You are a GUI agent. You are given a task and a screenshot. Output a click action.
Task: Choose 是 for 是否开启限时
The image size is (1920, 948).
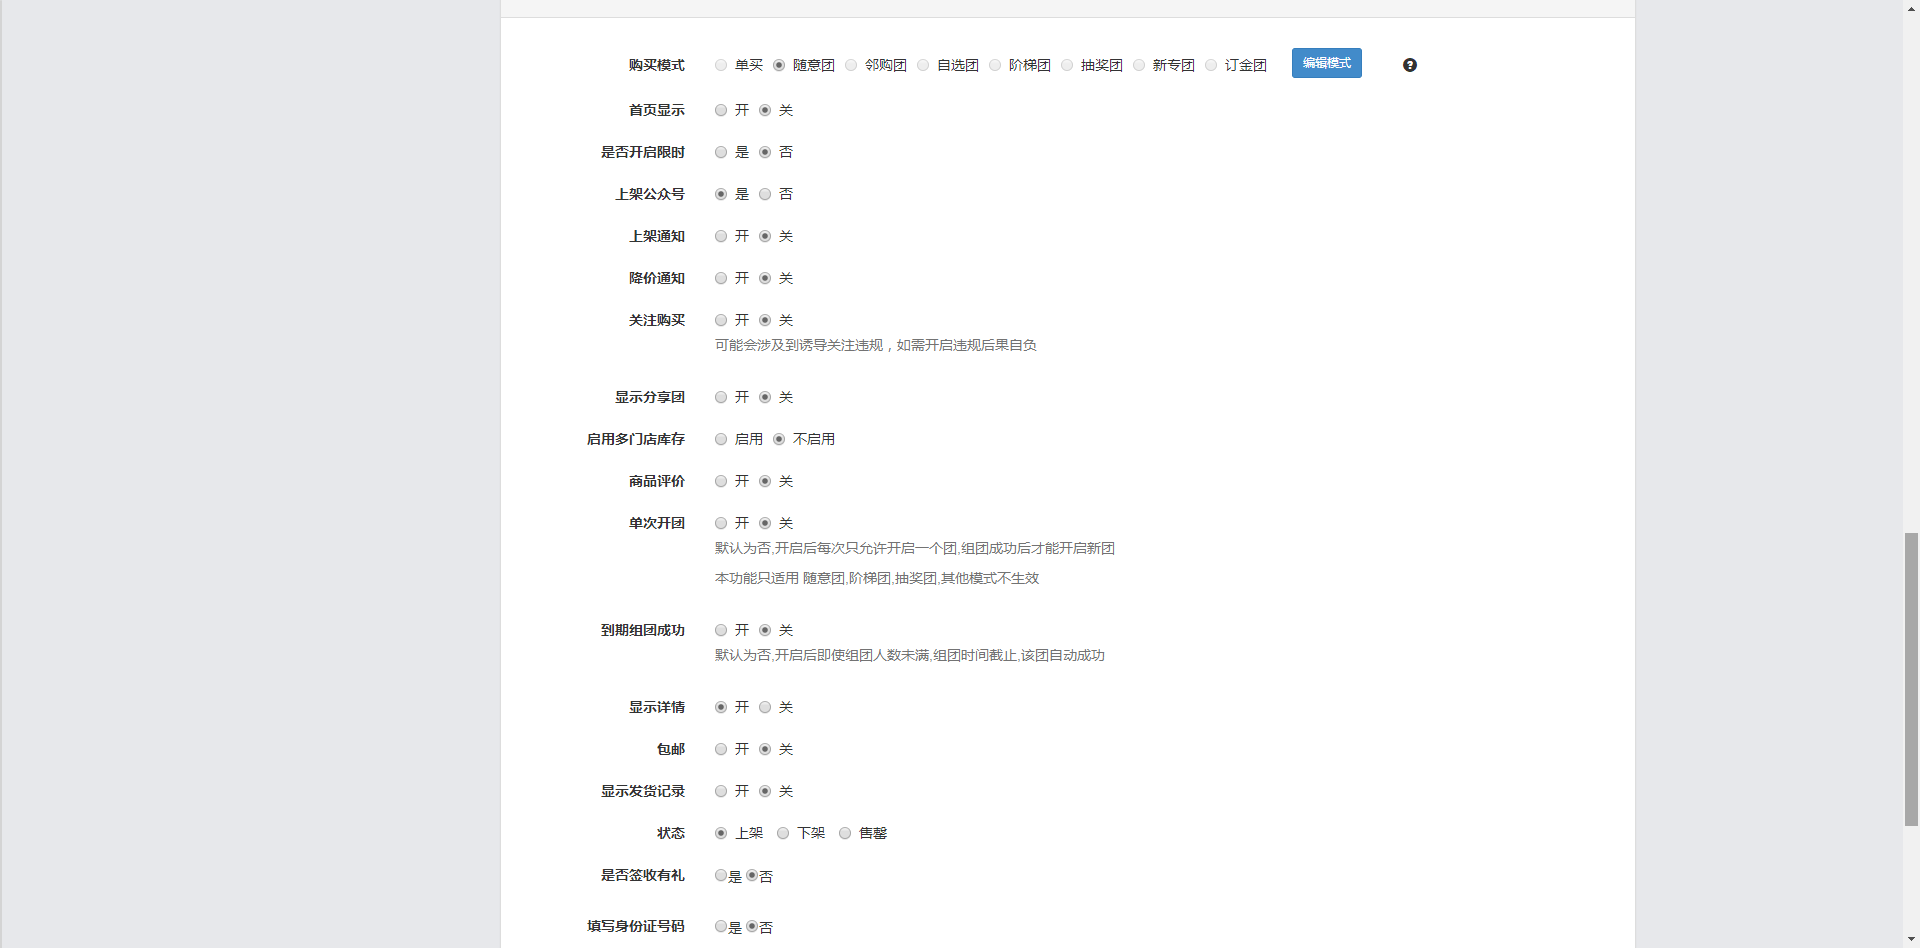[x=721, y=152]
